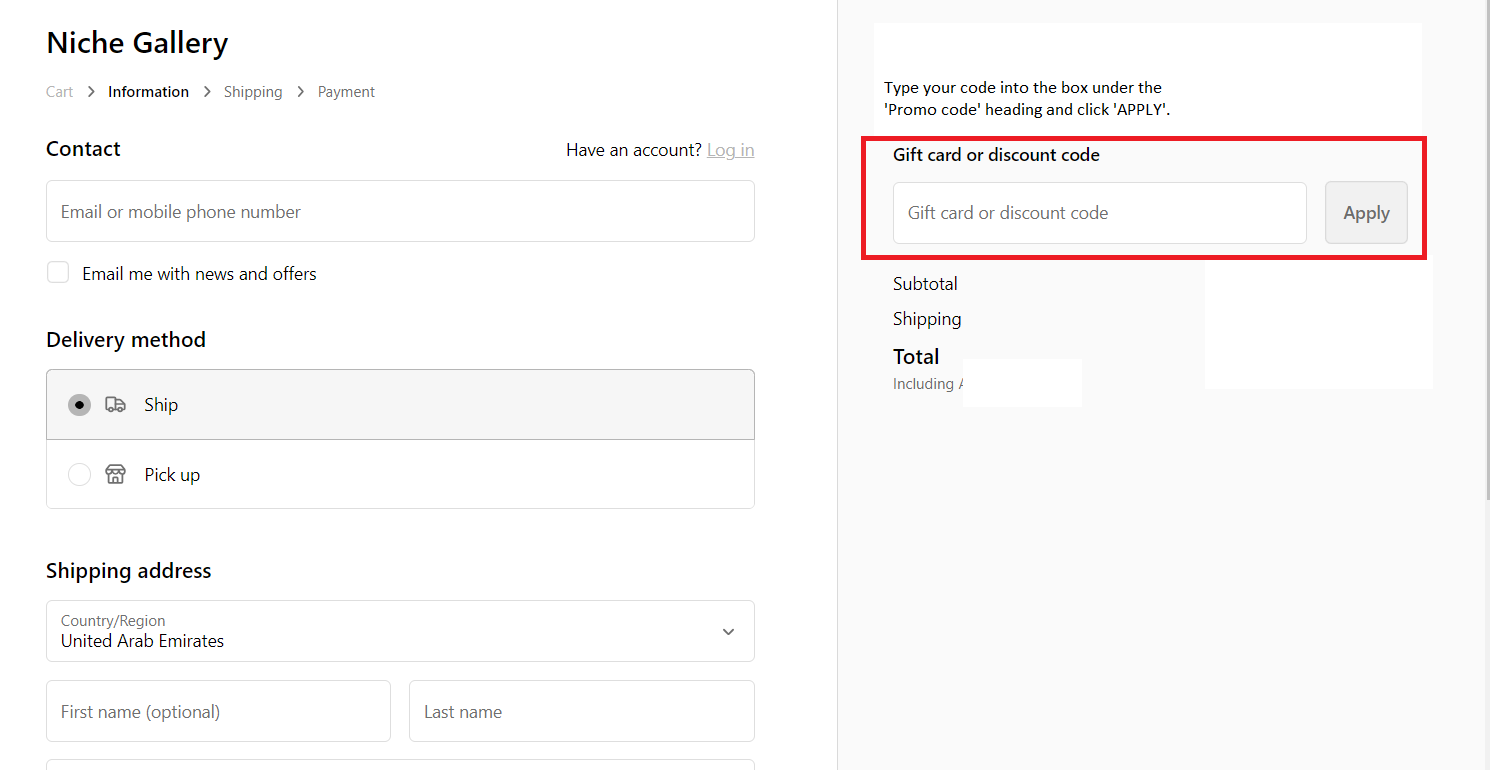Open the Niche Gallery store title
The width and height of the screenshot is (1490, 770).
coord(137,43)
